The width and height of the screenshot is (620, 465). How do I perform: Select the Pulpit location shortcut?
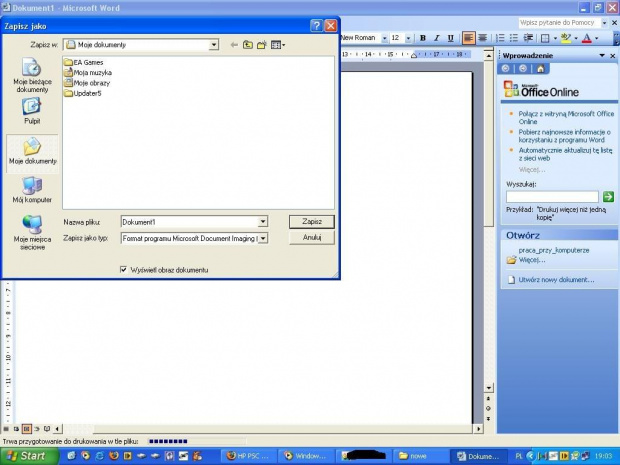tap(32, 111)
